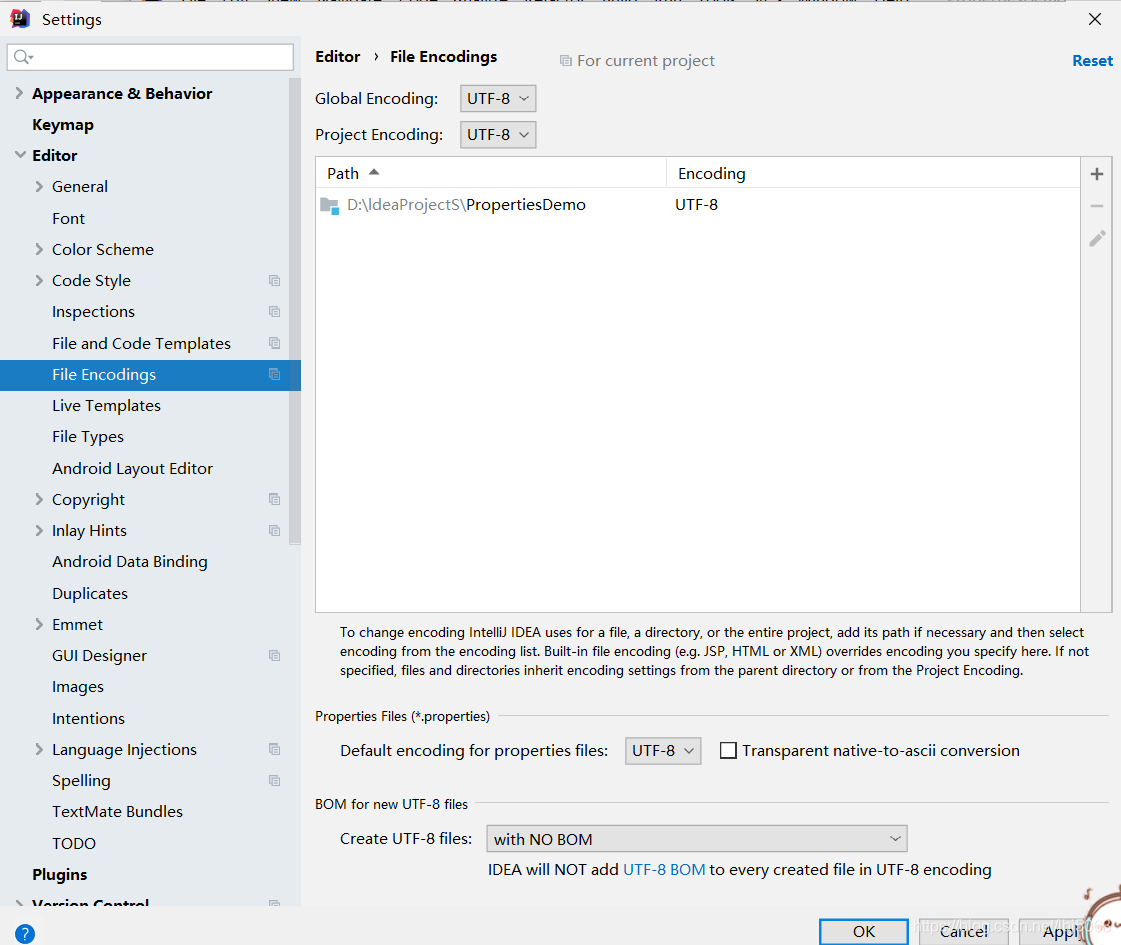Click project-level icon beside Spelling
Viewport: 1121px width, 945px height.
pos(275,781)
